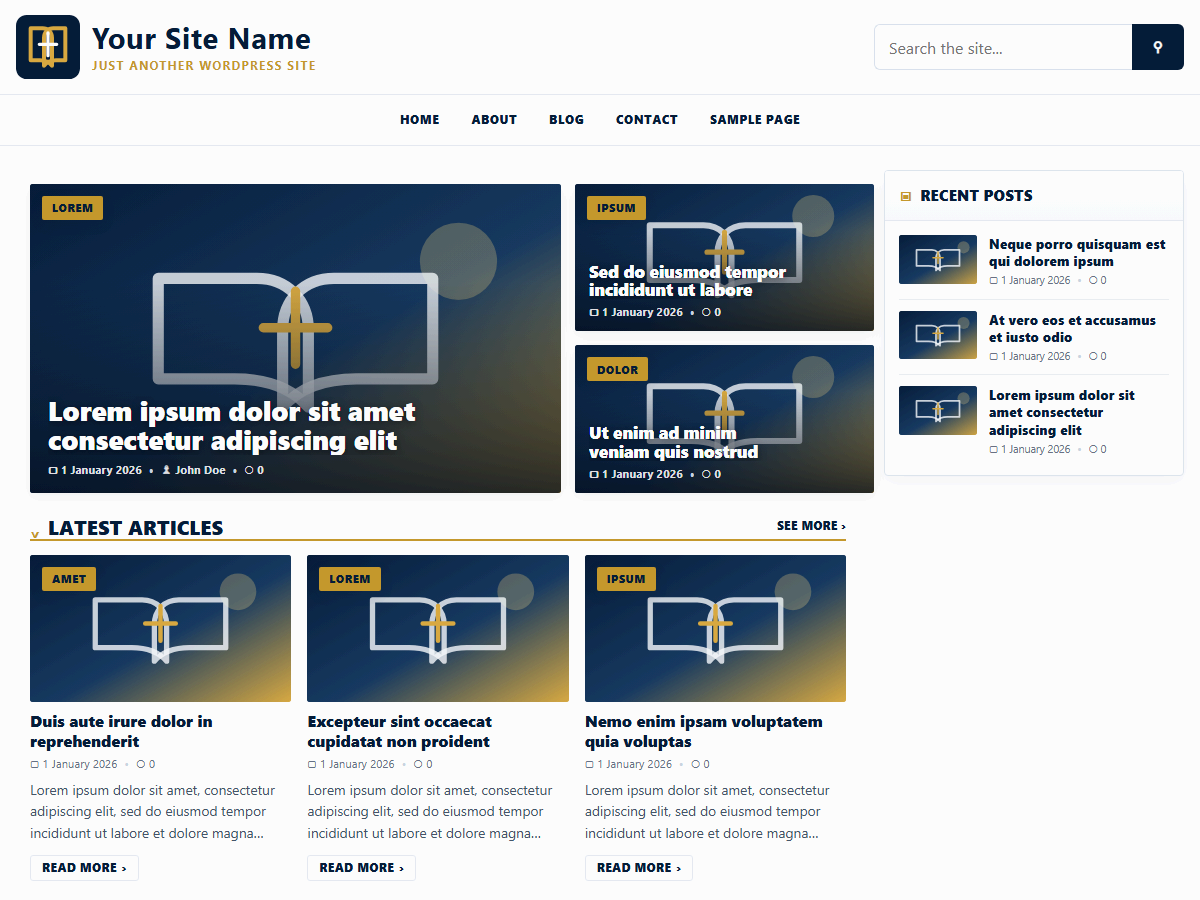Open article Nemo enim ipsam voluptatem

click(x=704, y=732)
